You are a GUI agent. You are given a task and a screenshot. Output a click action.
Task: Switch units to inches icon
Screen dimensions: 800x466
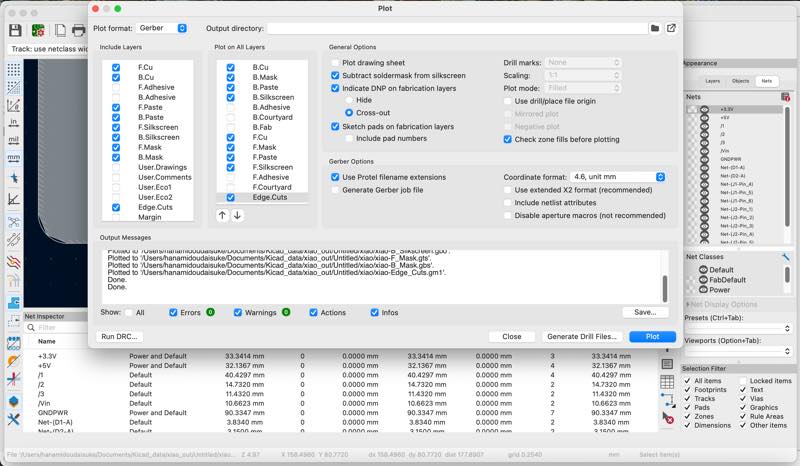[x=14, y=122]
